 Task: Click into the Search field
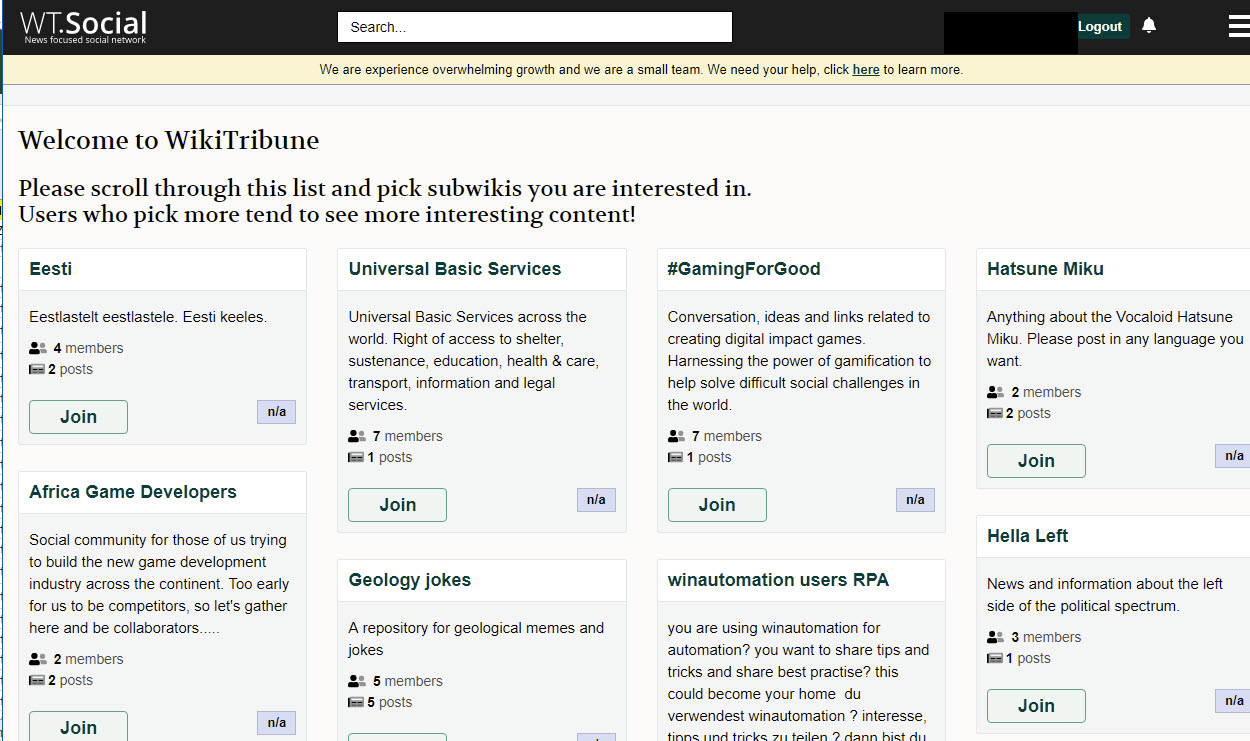click(x=535, y=27)
